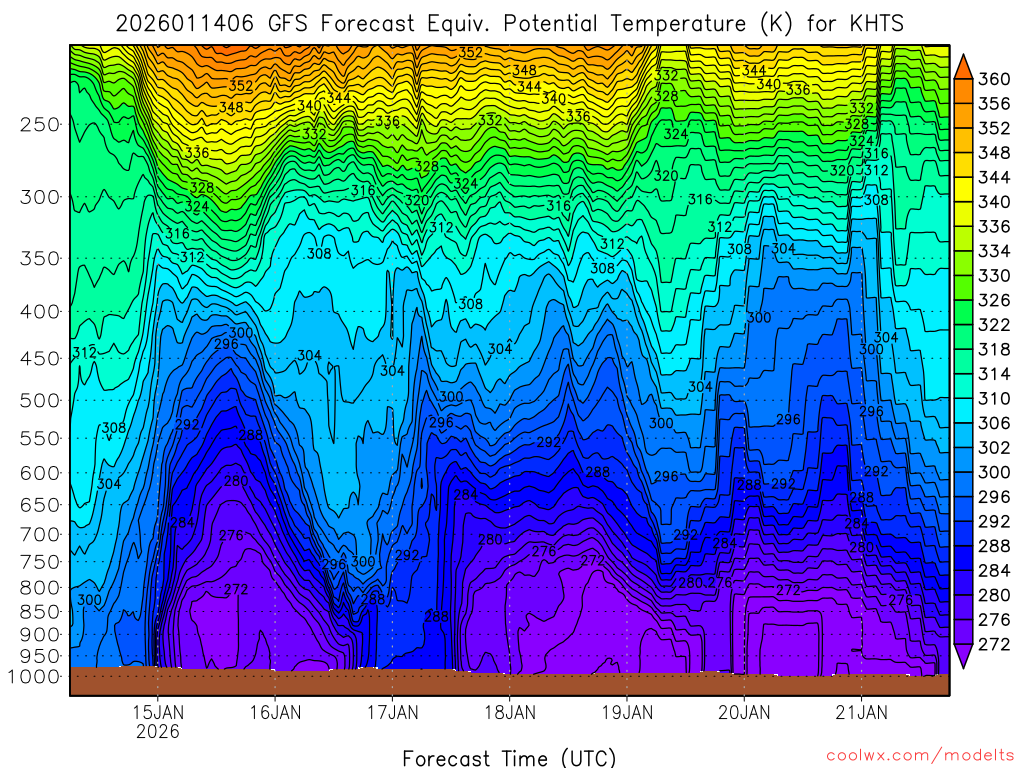The height and width of the screenshot is (768, 1024).
Task: Click the 850 pressure axis label
Action: coord(39,611)
